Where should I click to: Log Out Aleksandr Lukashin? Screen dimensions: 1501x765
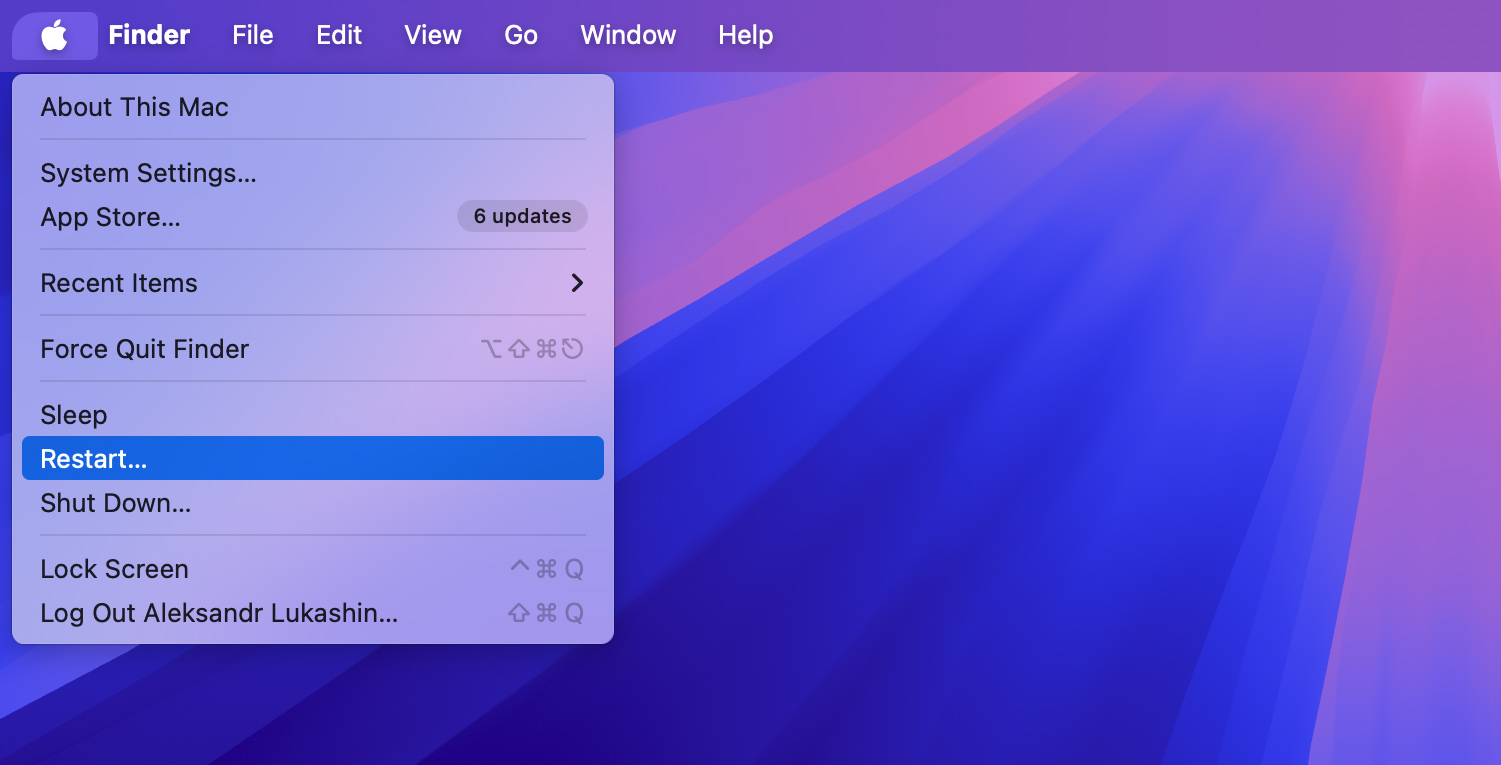pos(313,613)
